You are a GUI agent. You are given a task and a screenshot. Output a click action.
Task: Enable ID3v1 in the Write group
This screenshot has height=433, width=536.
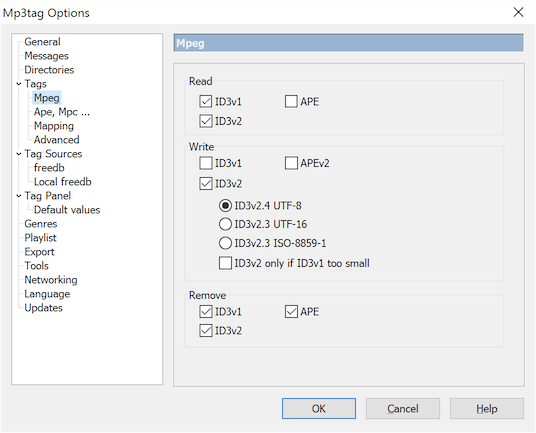205,163
